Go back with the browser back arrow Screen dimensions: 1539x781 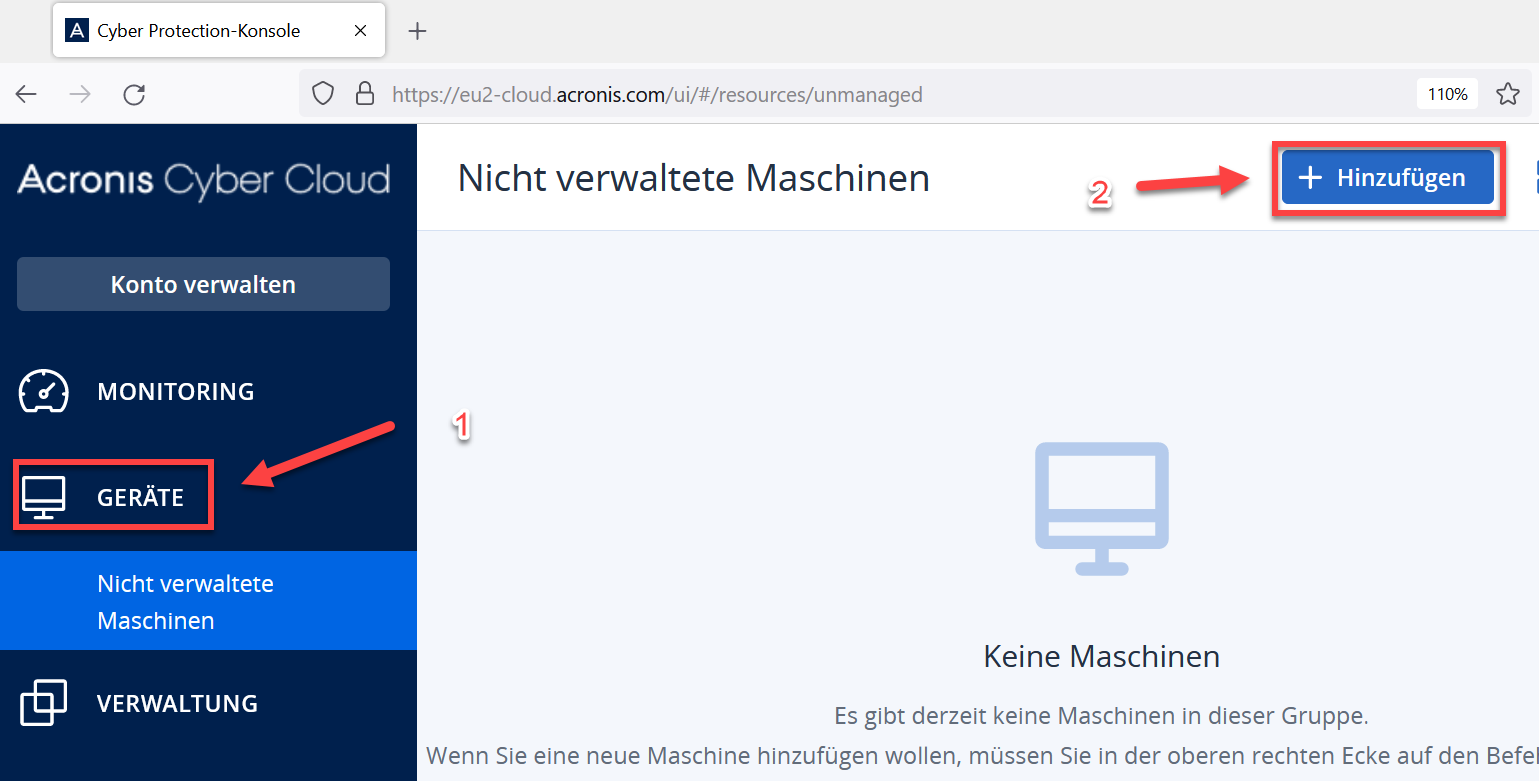coord(26,94)
